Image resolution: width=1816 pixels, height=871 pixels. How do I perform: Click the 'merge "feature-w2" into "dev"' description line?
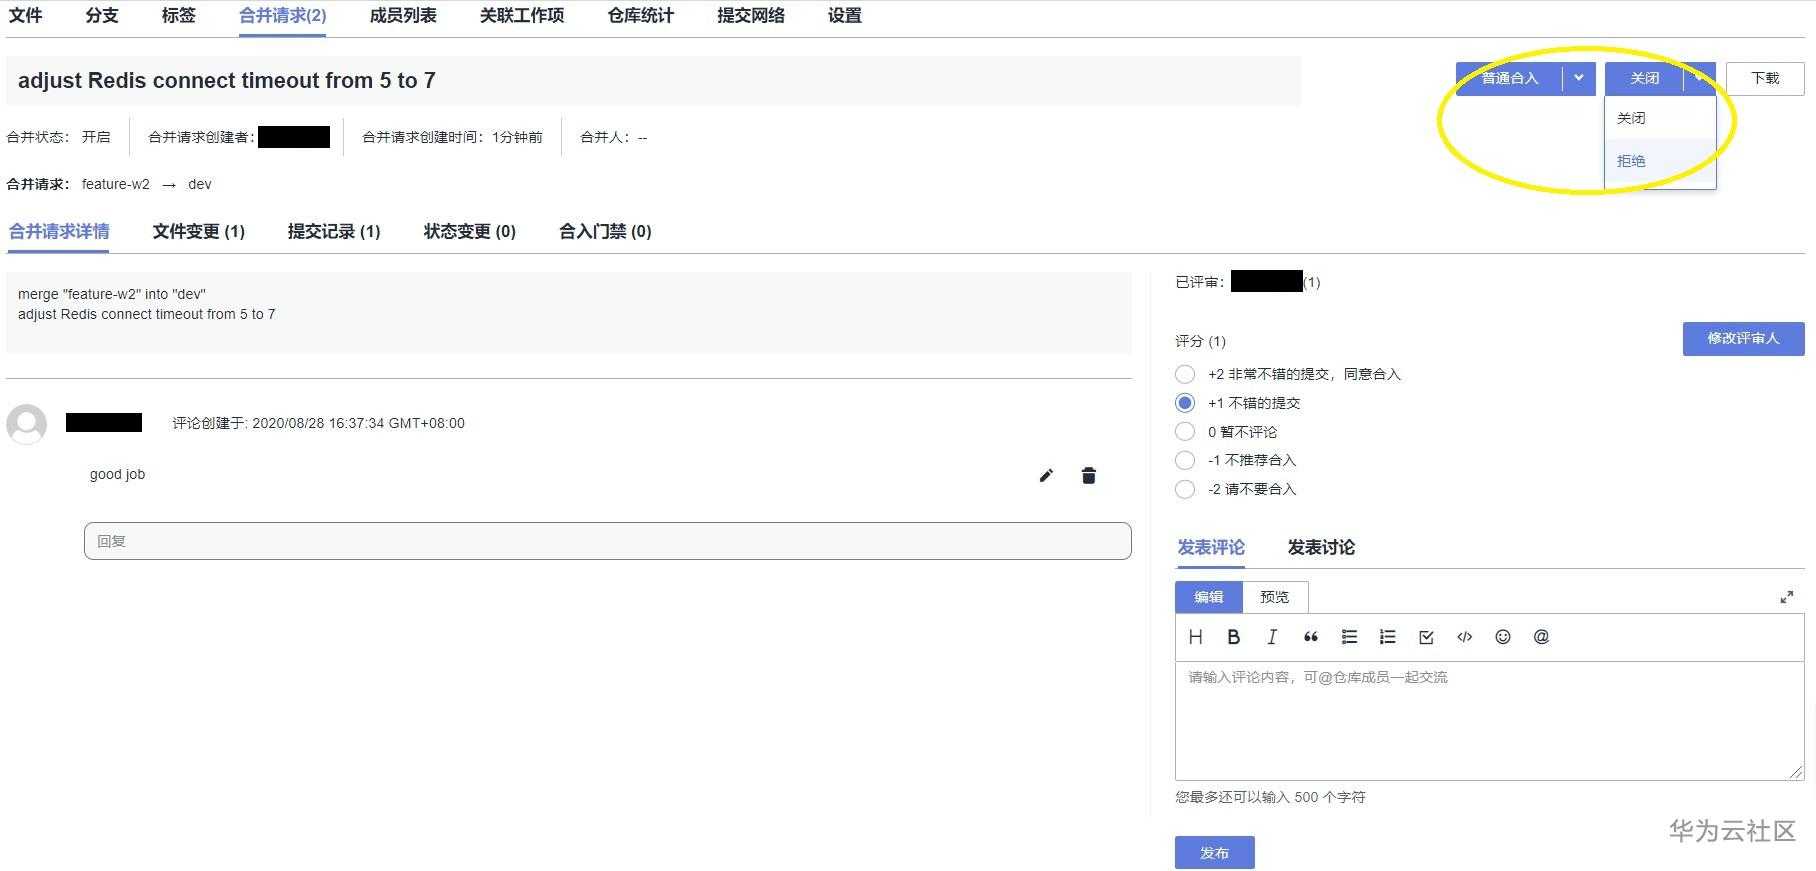[x=112, y=294]
